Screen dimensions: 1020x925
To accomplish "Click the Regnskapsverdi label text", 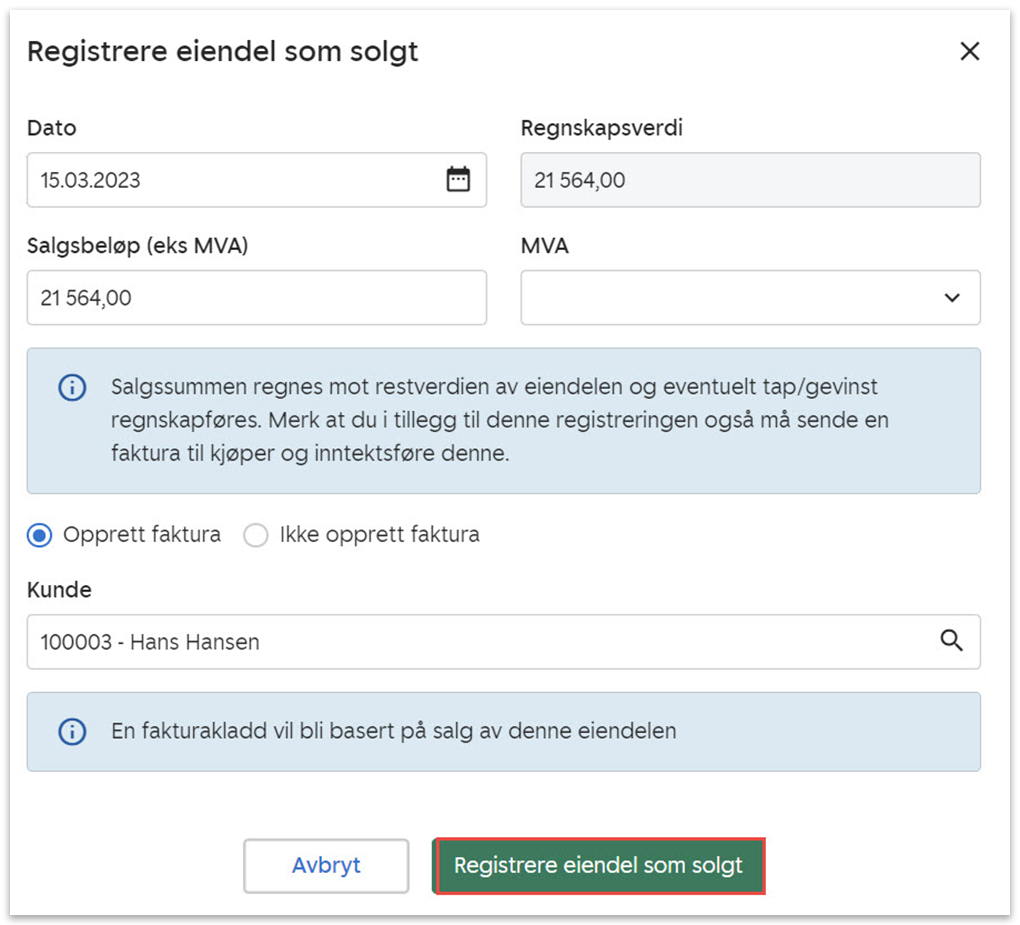I will coord(602,128).
